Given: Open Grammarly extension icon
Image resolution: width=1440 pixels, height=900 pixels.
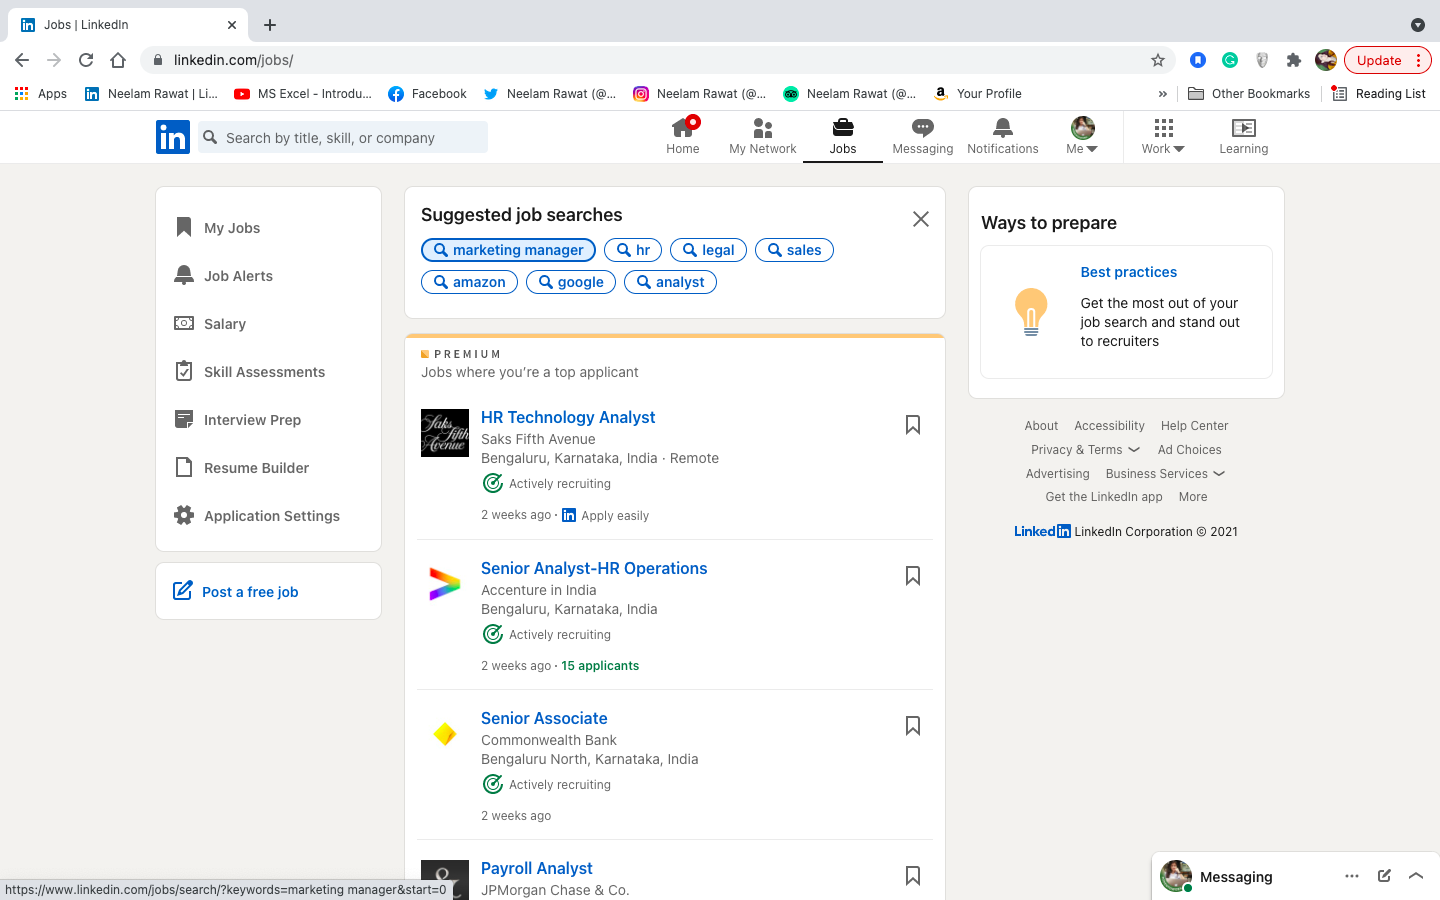Looking at the screenshot, I should [1230, 60].
